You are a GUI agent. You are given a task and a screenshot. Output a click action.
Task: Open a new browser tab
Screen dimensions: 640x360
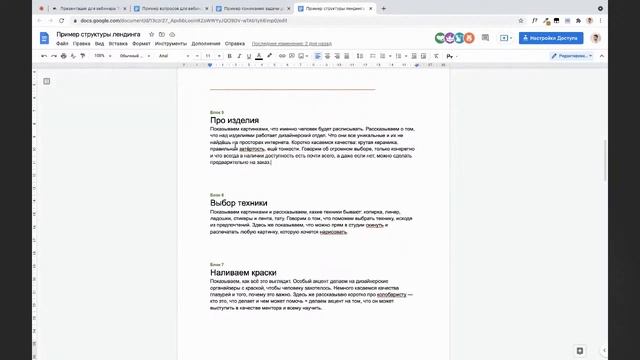pyautogui.click(x=383, y=8)
